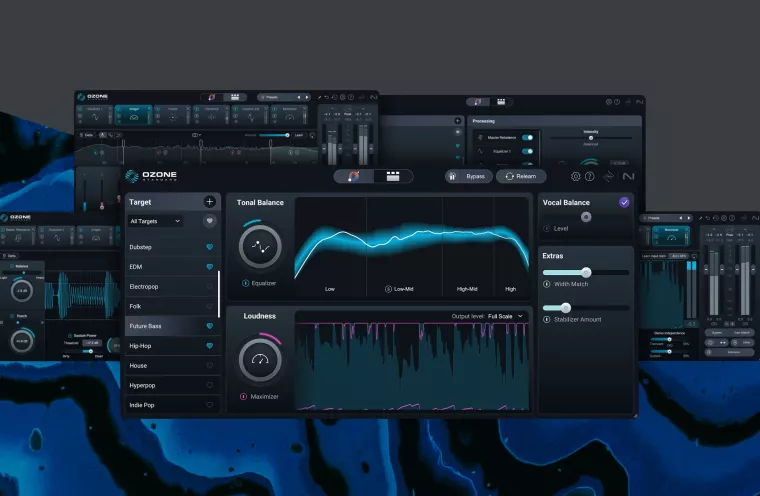Select the Folk target
Screen dimensions: 760x496
coord(172,306)
